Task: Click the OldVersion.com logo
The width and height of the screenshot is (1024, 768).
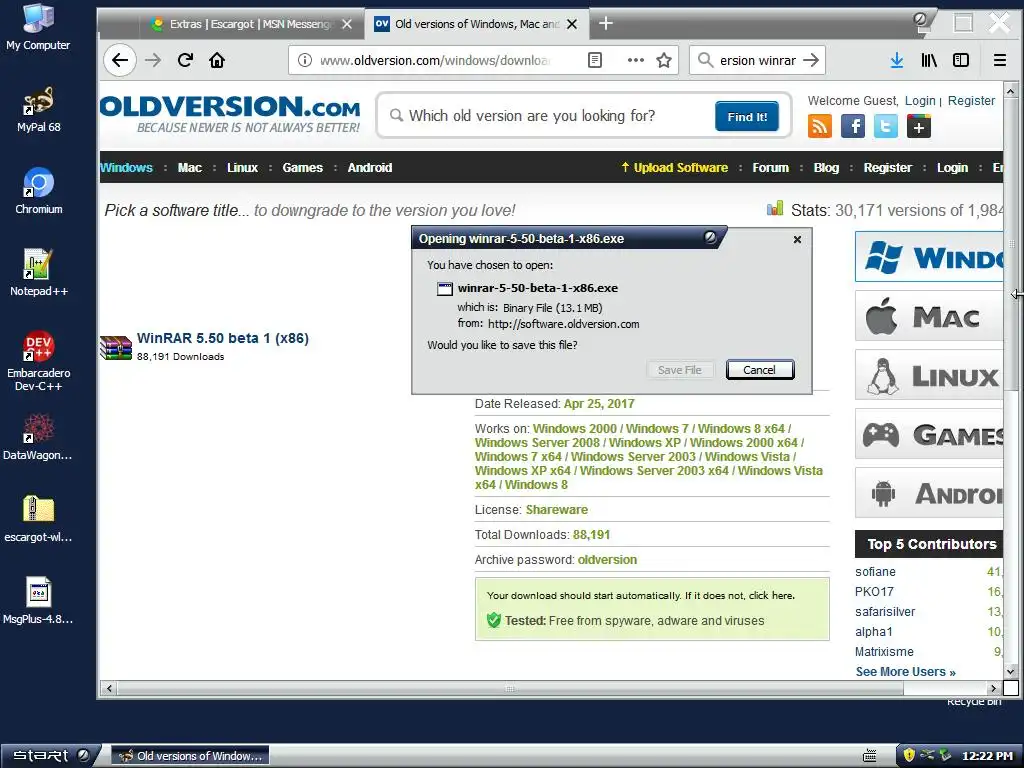Action: [x=230, y=114]
